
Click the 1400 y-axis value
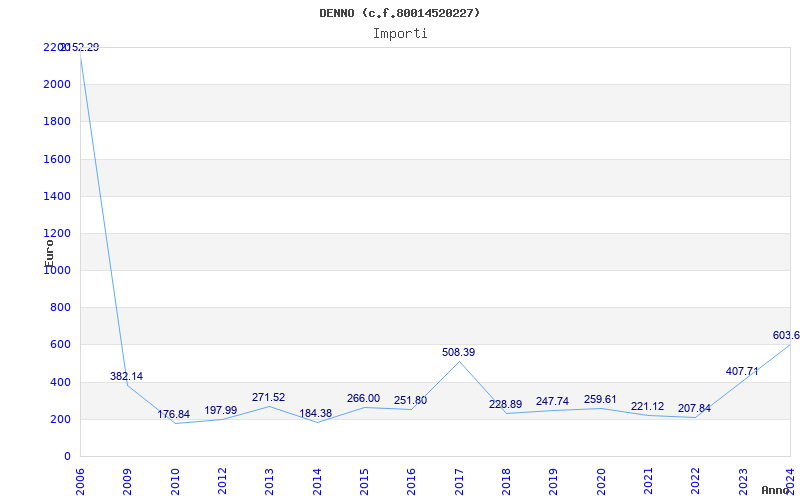[57, 196]
